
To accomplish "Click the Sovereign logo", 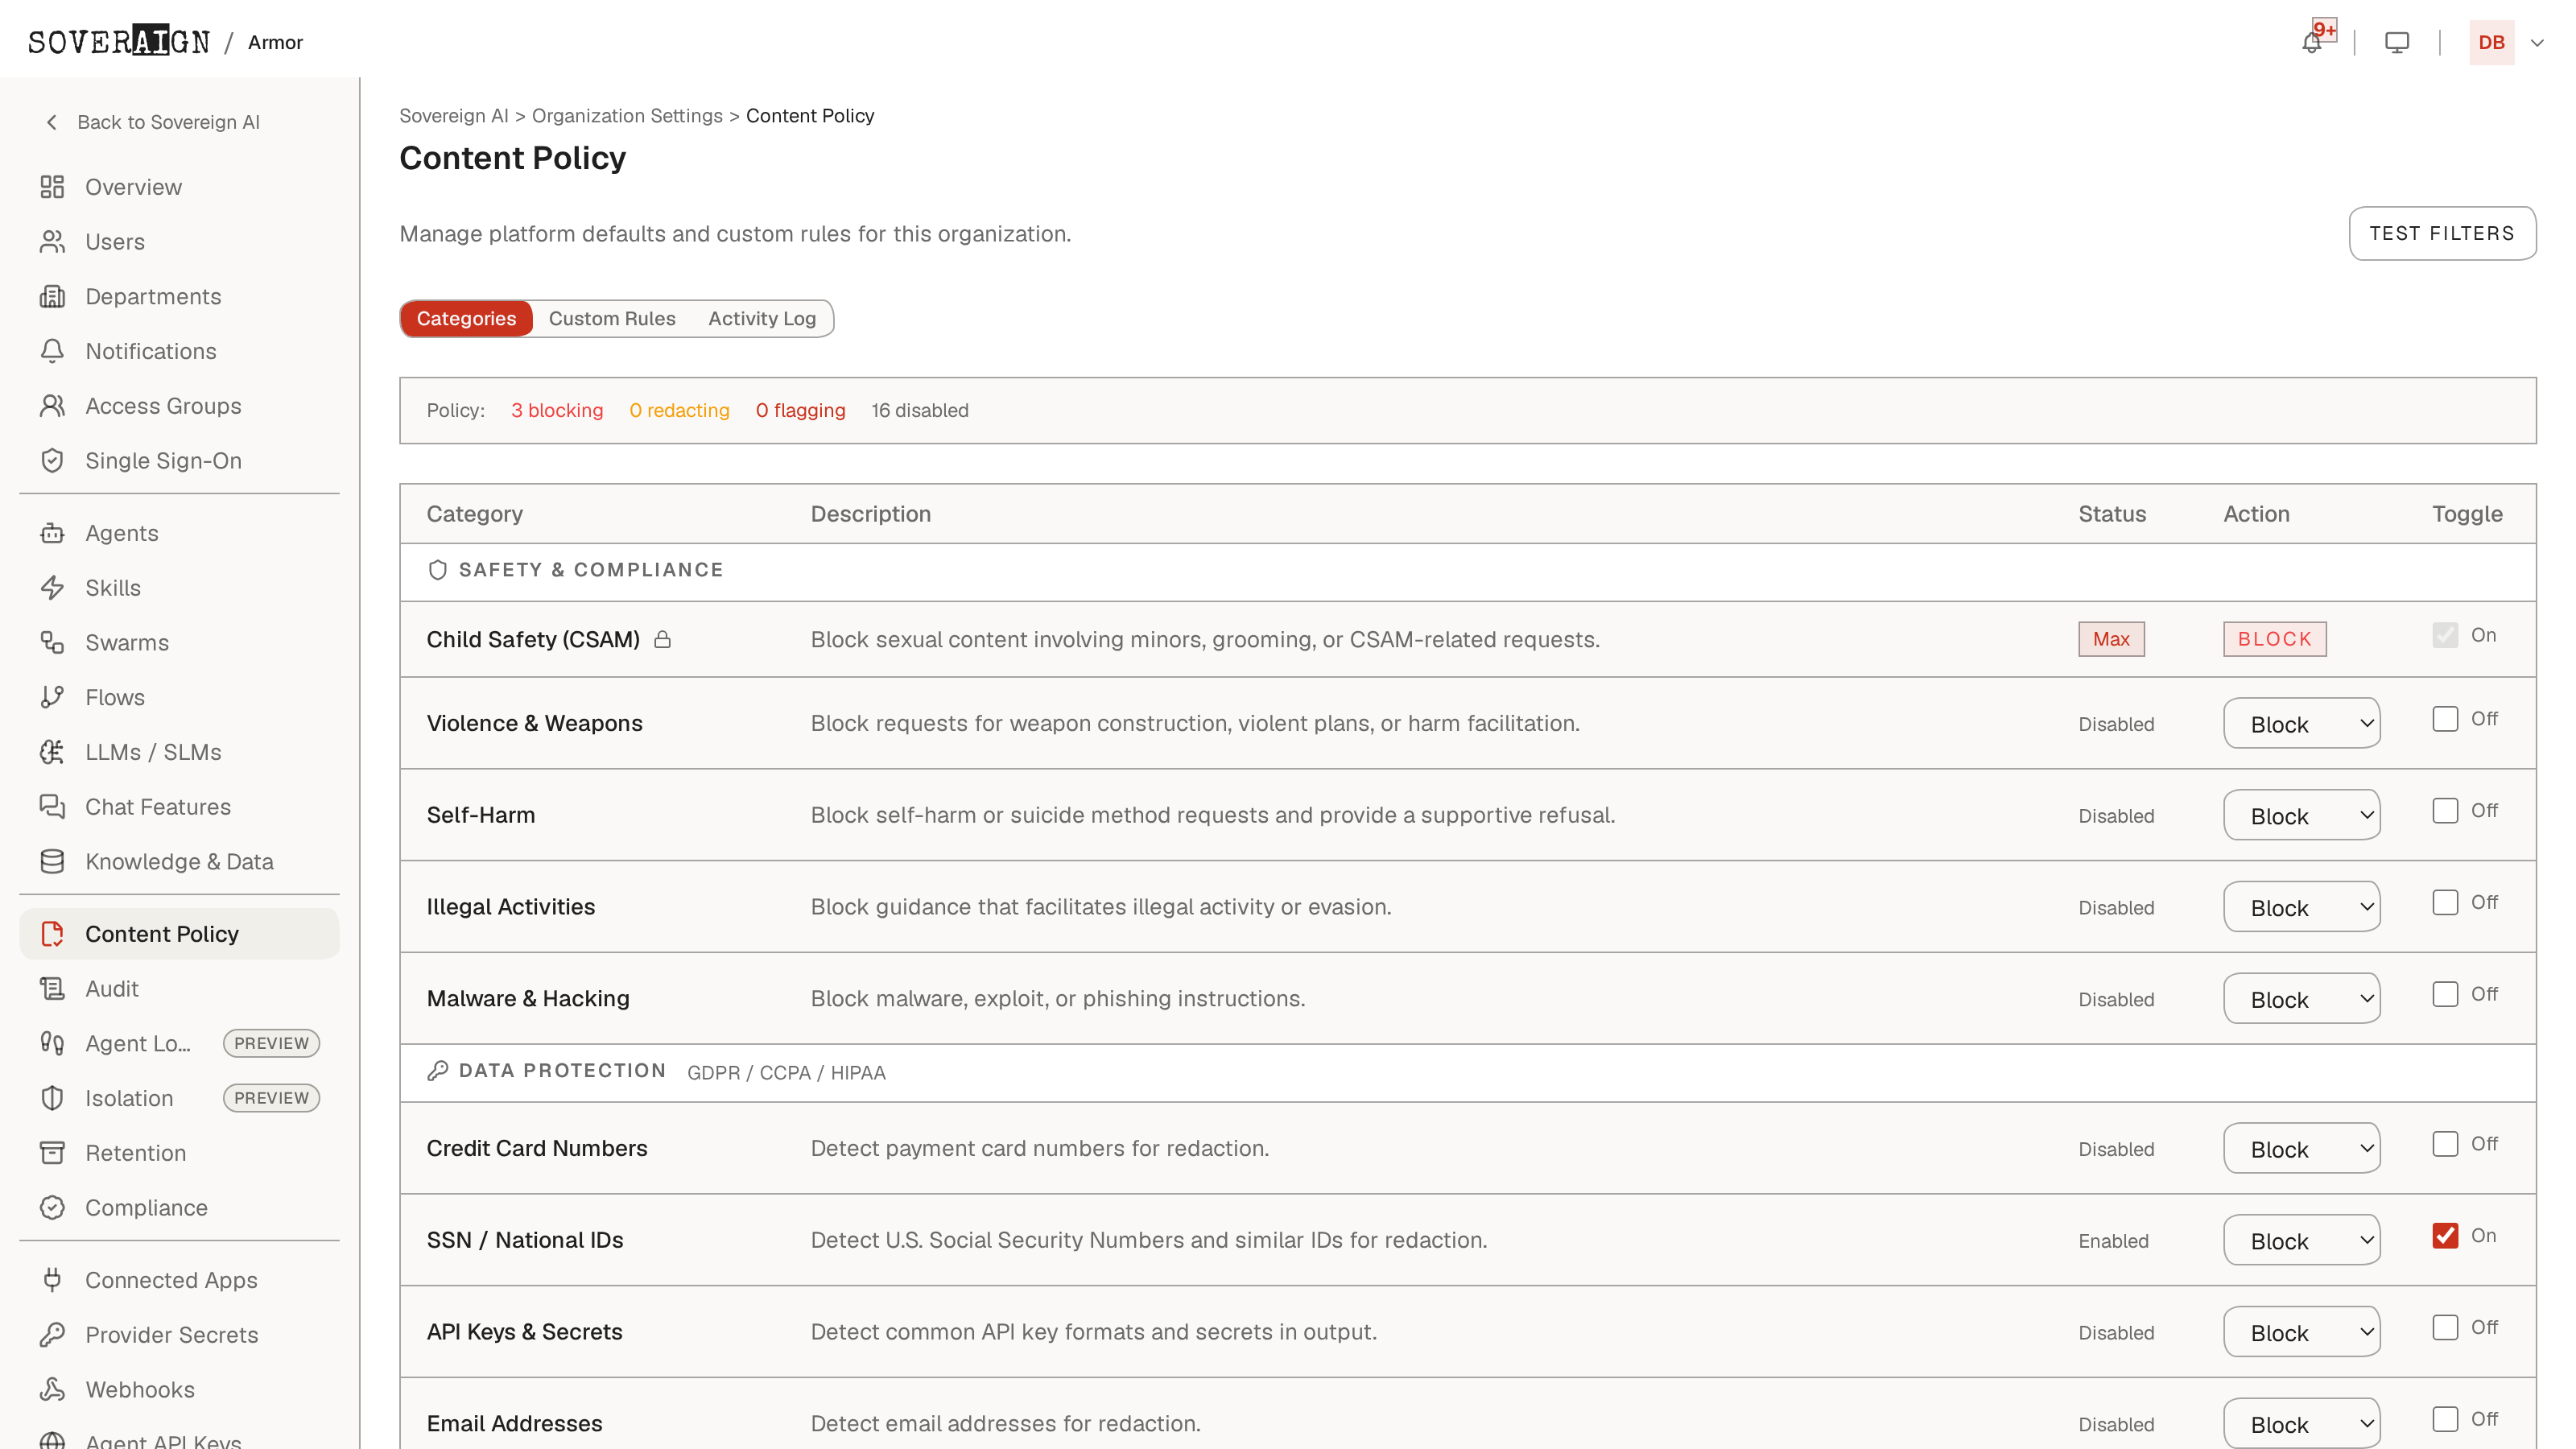I will [x=119, y=41].
